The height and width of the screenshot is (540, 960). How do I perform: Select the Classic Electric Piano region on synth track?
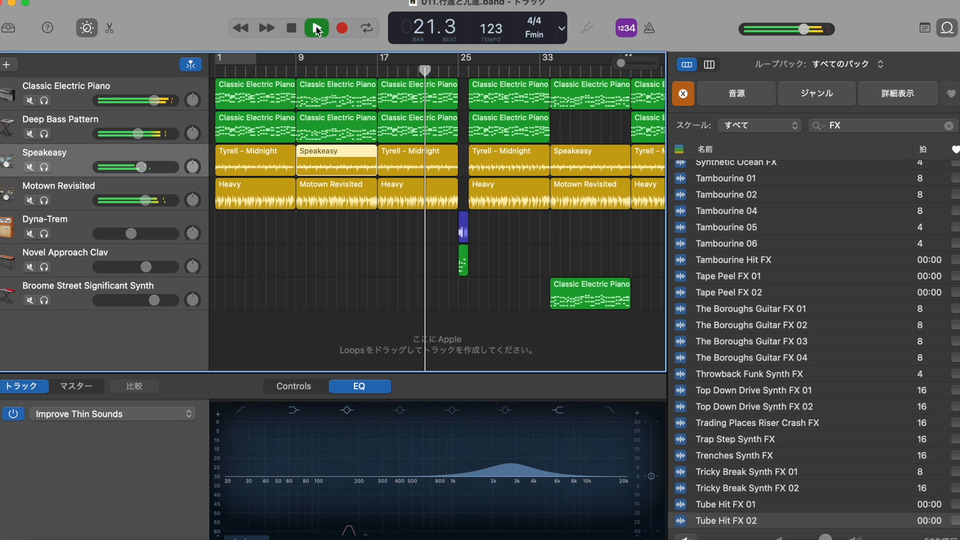click(x=590, y=293)
